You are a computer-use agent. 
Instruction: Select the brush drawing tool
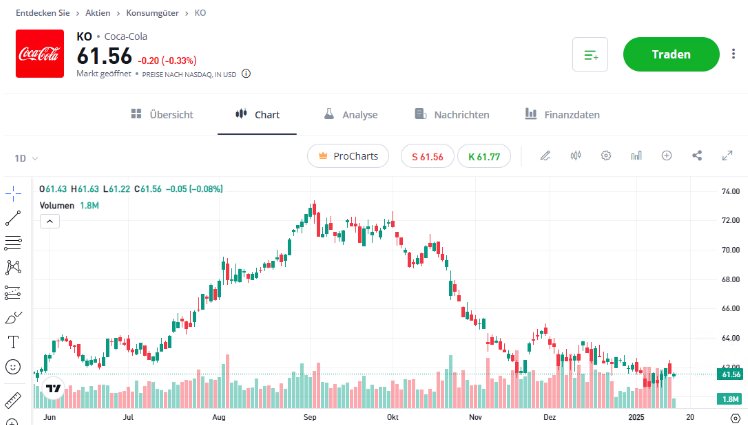point(13,317)
